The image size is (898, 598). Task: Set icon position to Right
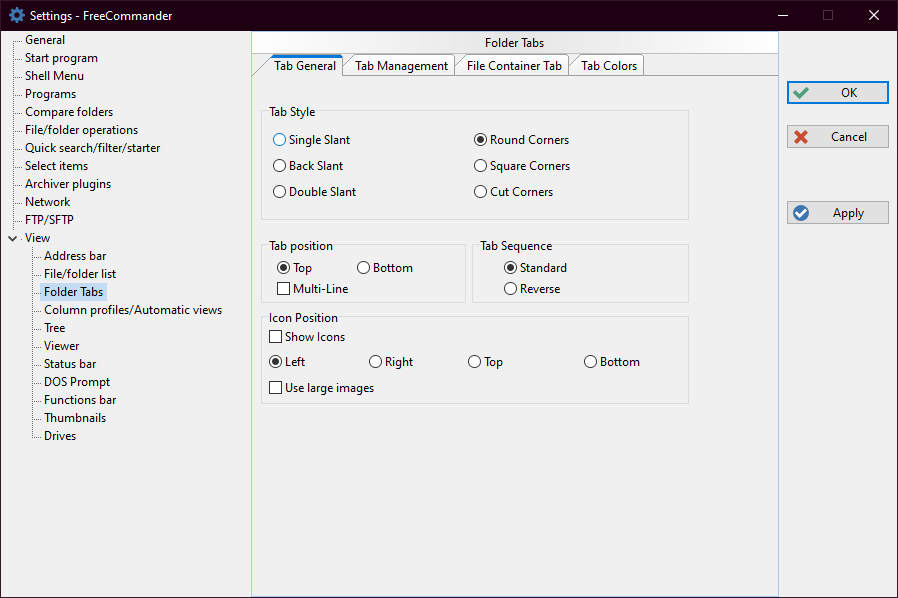point(376,362)
